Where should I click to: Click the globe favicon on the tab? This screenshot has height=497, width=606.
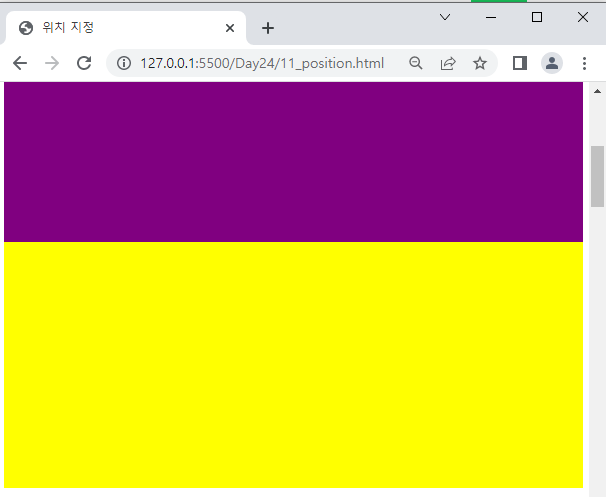pos(26,28)
